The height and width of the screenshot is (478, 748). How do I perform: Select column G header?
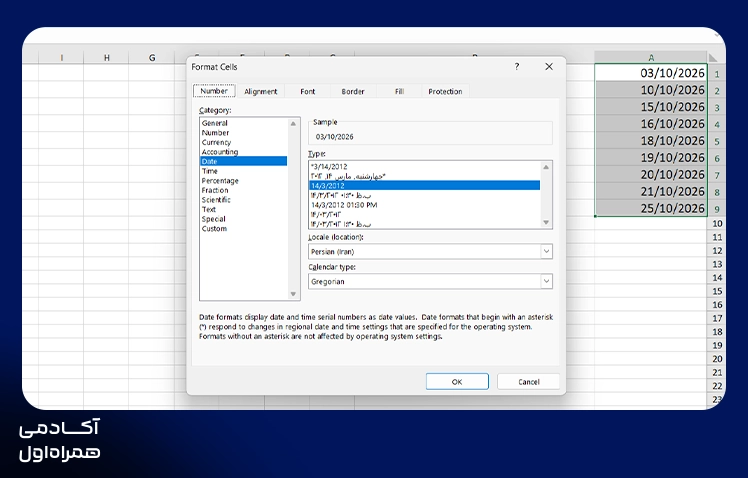pos(152,58)
